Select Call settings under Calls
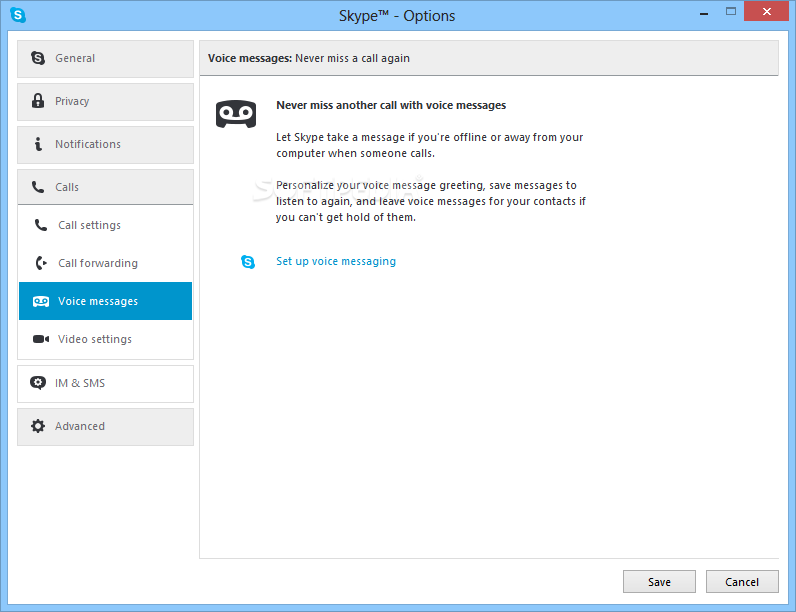This screenshot has height=612, width=796. tap(106, 225)
